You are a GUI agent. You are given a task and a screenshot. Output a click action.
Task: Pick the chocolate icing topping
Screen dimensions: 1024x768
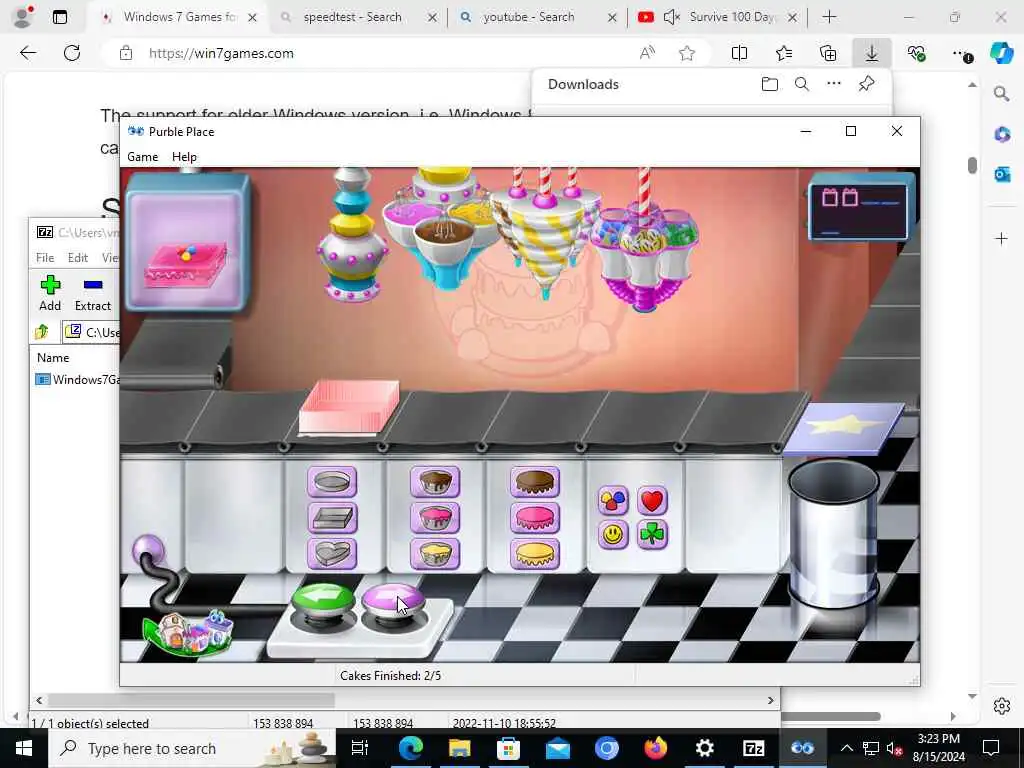point(535,482)
